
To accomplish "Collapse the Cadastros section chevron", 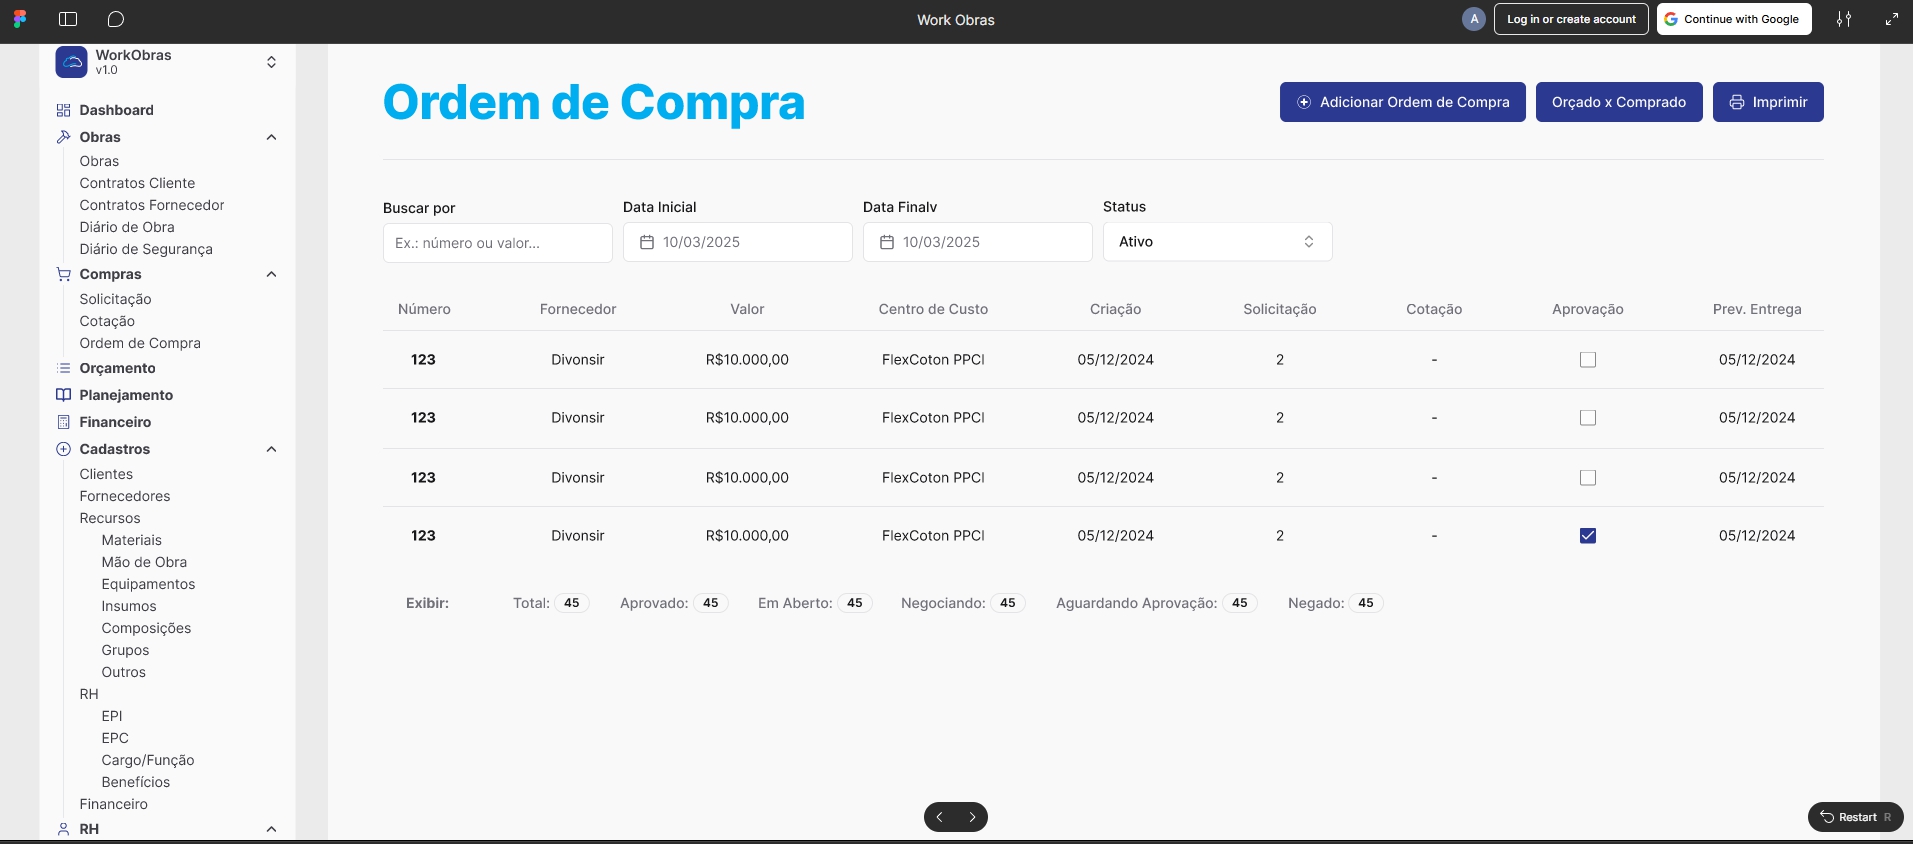I will [271, 449].
